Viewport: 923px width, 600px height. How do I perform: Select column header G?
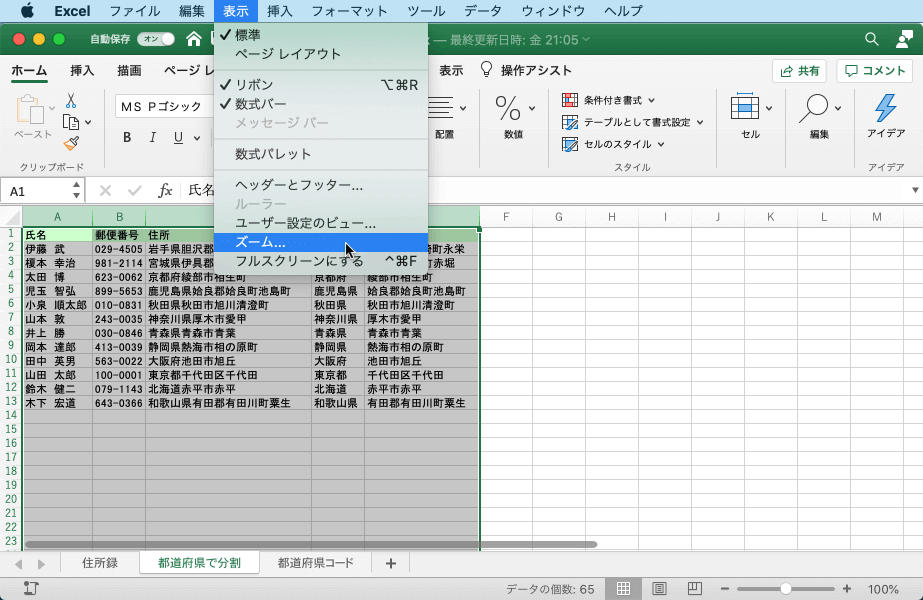point(559,217)
